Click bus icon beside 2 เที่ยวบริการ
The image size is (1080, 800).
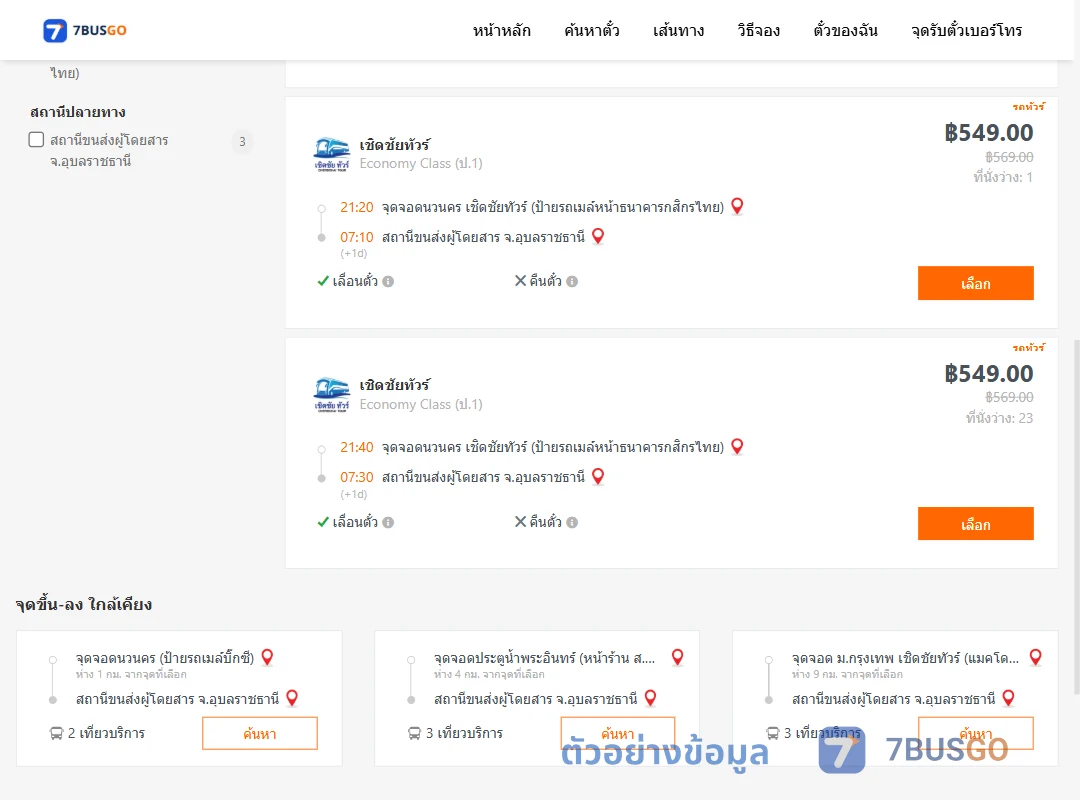[56, 733]
